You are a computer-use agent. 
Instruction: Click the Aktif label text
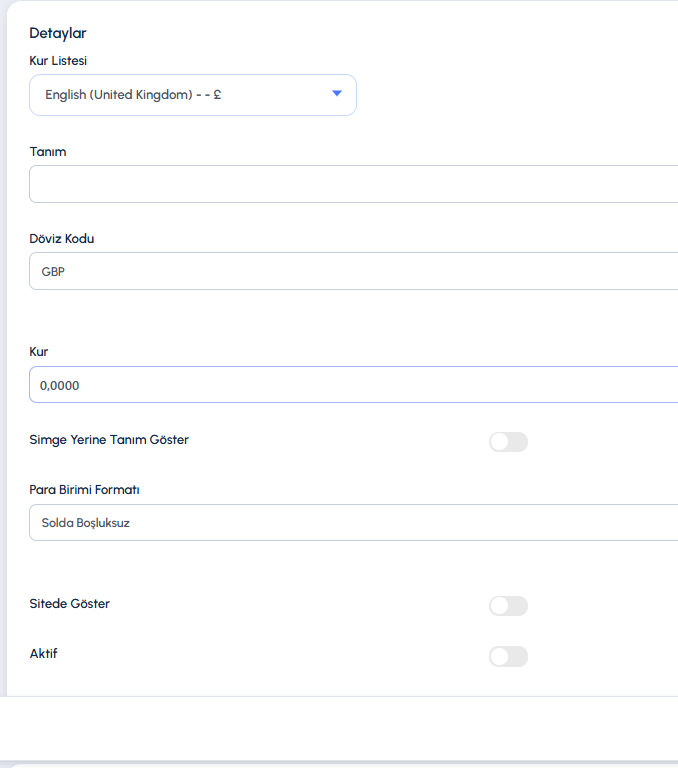(44, 653)
